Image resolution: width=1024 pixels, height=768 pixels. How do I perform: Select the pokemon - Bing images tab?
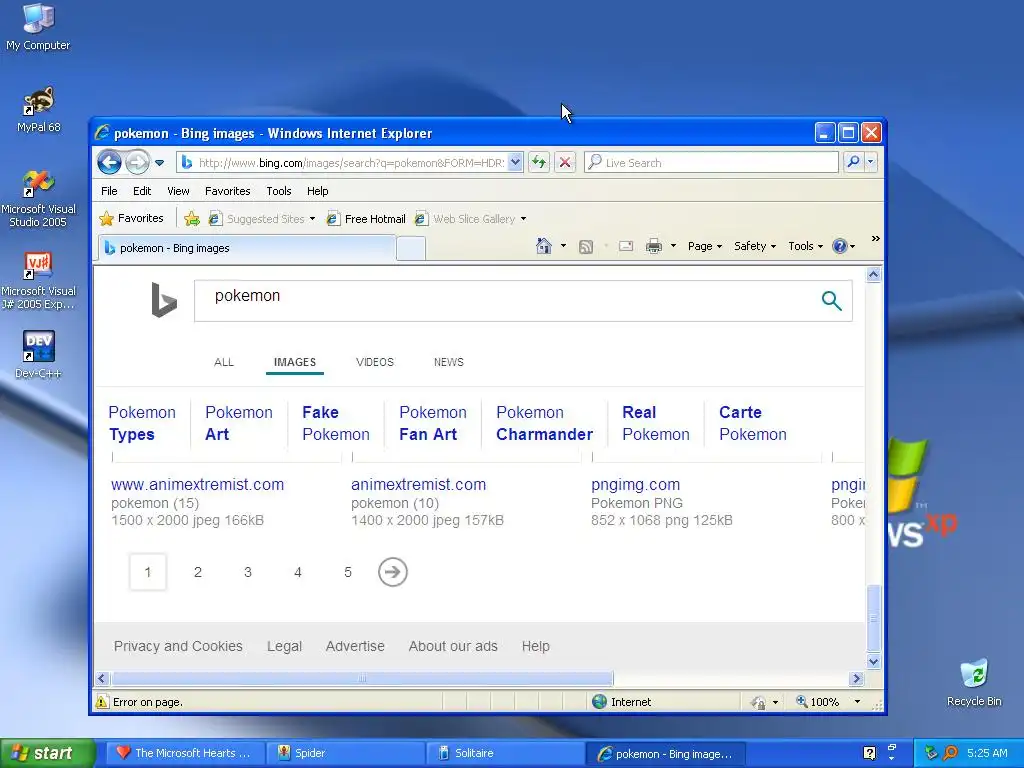tap(247, 248)
